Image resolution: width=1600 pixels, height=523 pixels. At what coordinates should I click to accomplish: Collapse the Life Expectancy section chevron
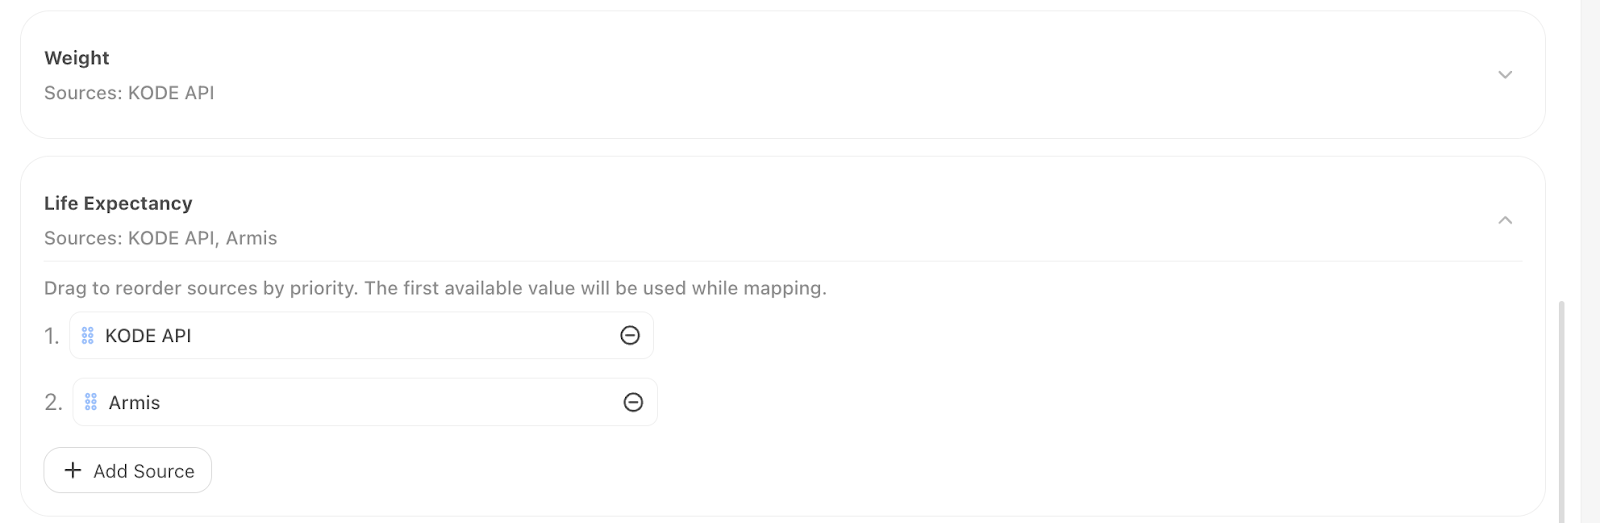[1504, 220]
